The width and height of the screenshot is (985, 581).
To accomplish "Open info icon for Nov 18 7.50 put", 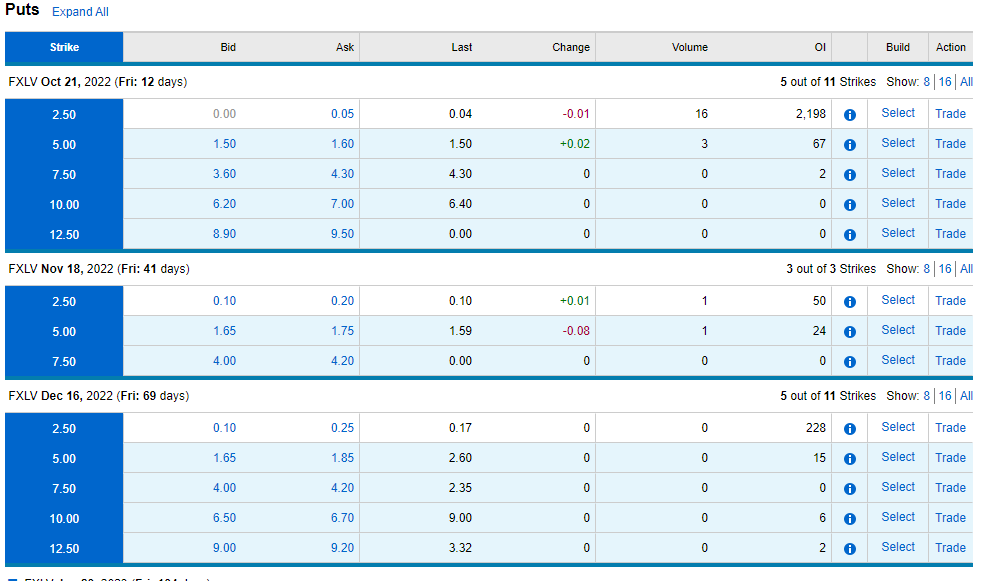I will (x=849, y=362).
